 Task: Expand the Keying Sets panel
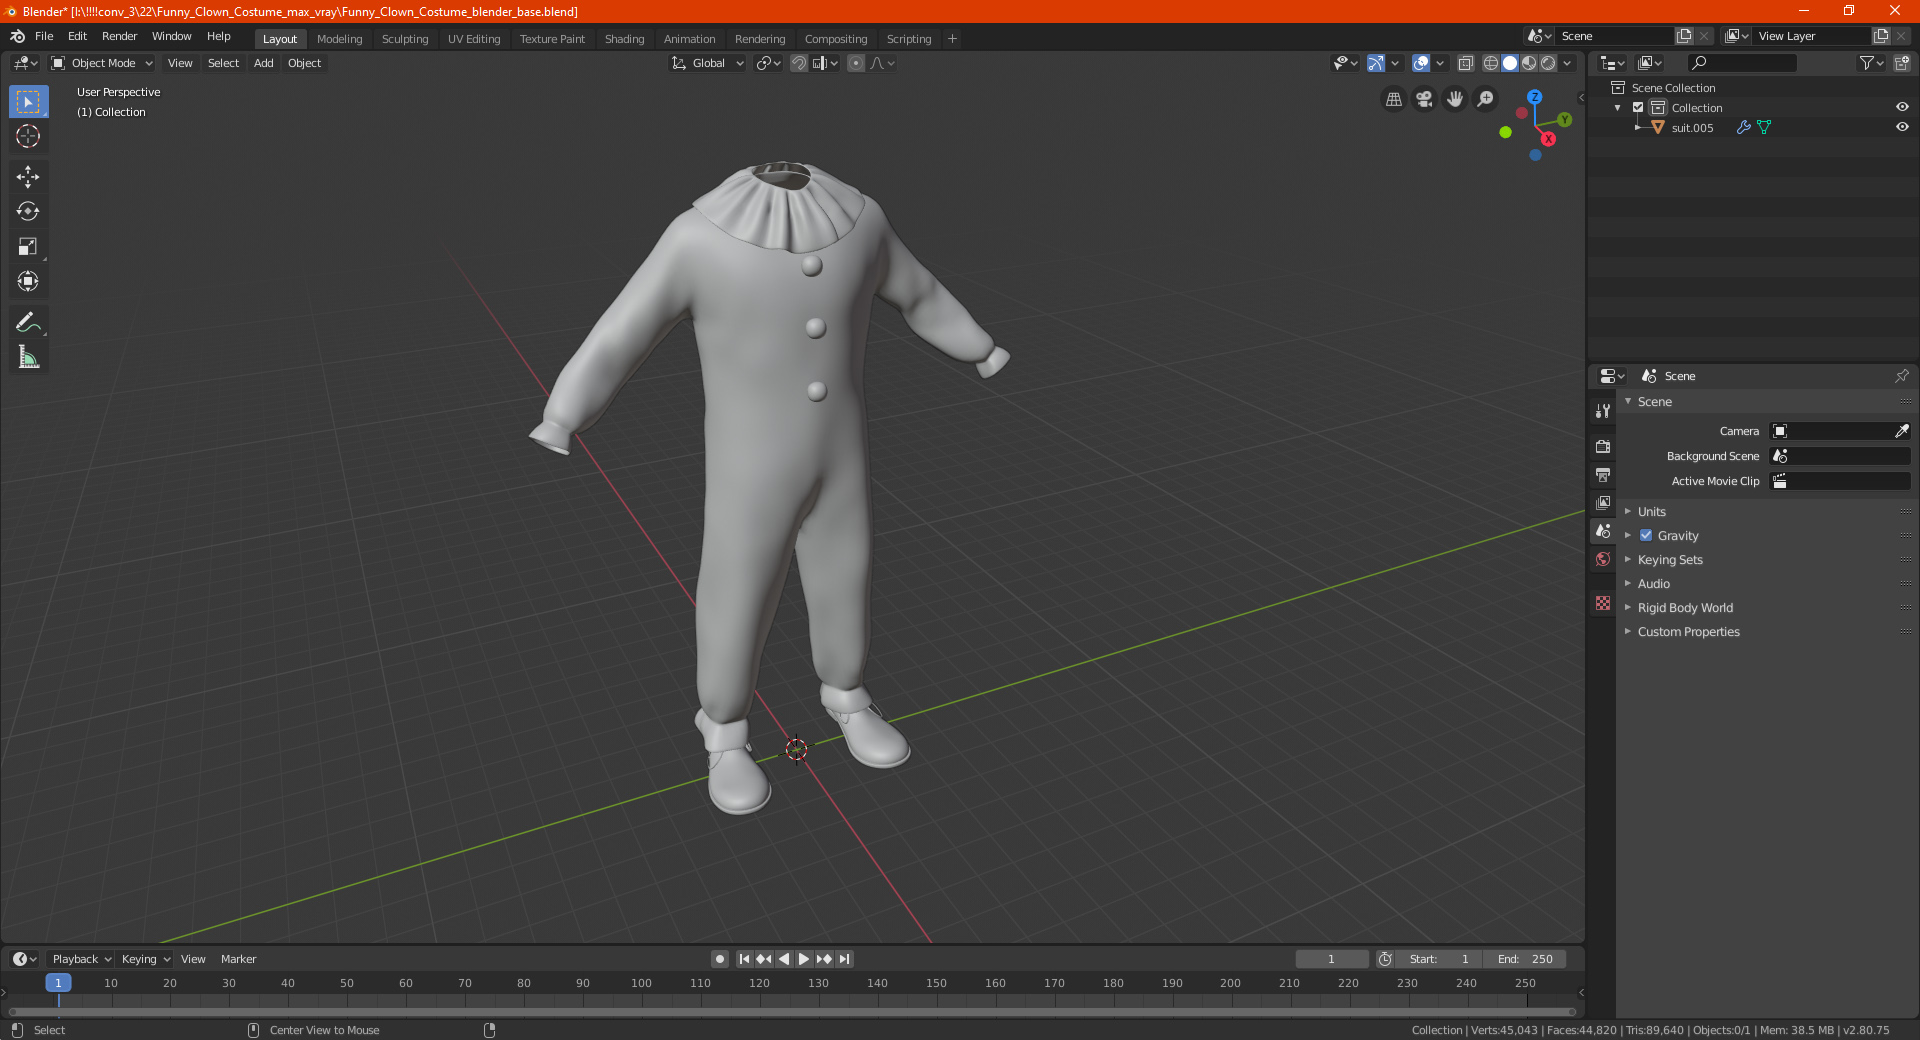[x=1670, y=560]
